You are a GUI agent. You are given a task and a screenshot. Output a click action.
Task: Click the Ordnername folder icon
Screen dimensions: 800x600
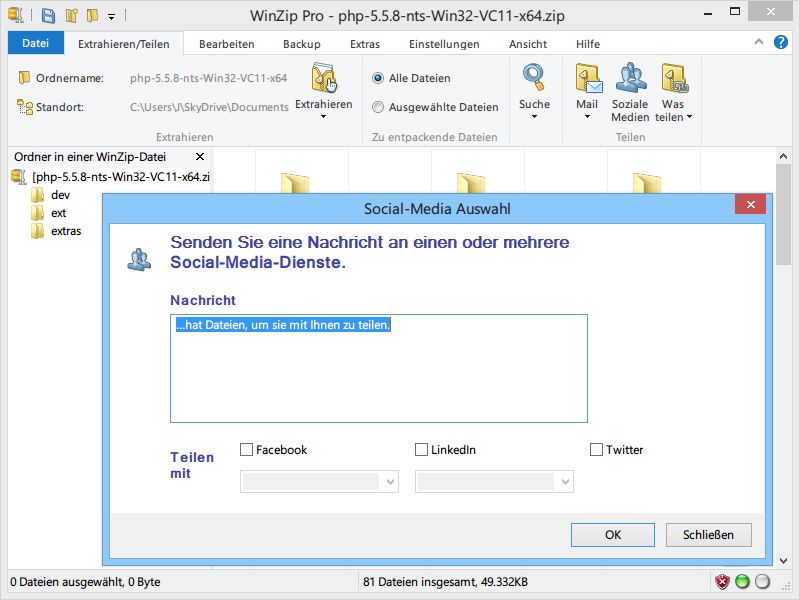[x=24, y=78]
